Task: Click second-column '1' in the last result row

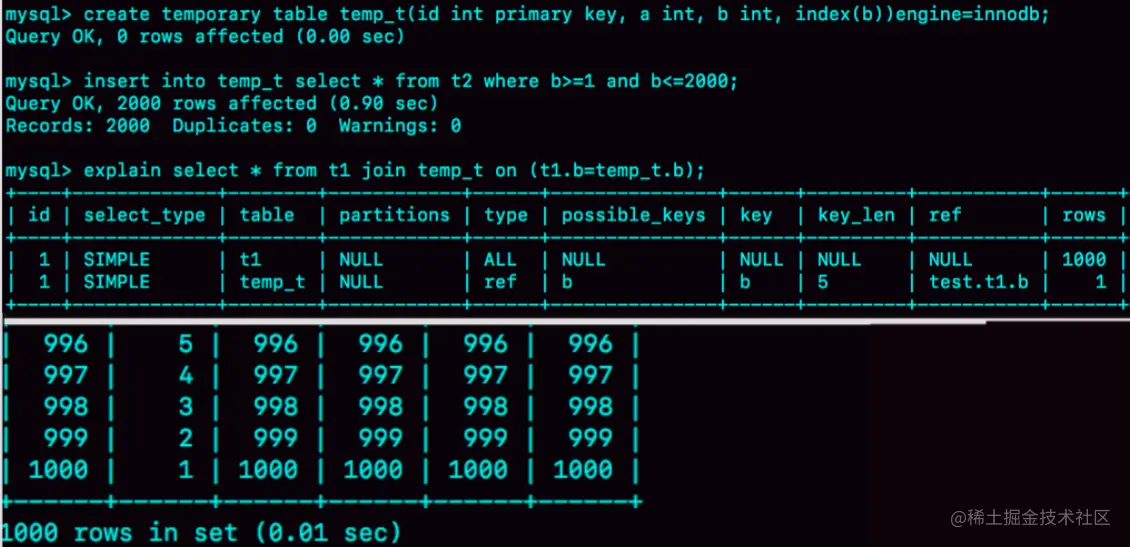Action: pyautogui.click(x=186, y=470)
